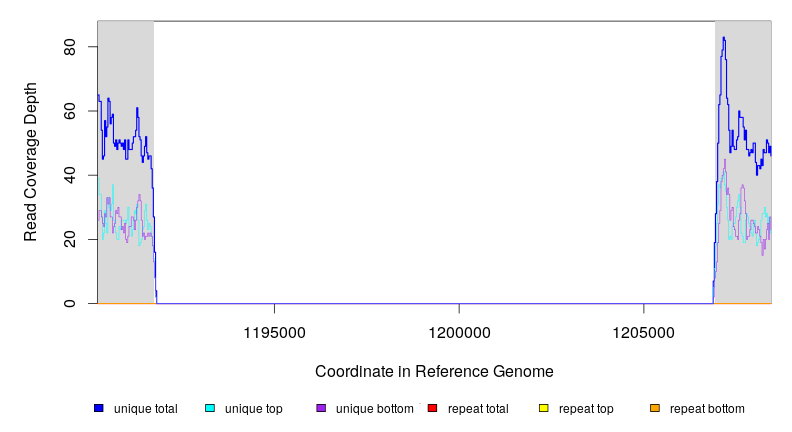
Task: Click the purple unique bottom legend swatch
Action: (321, 408)
